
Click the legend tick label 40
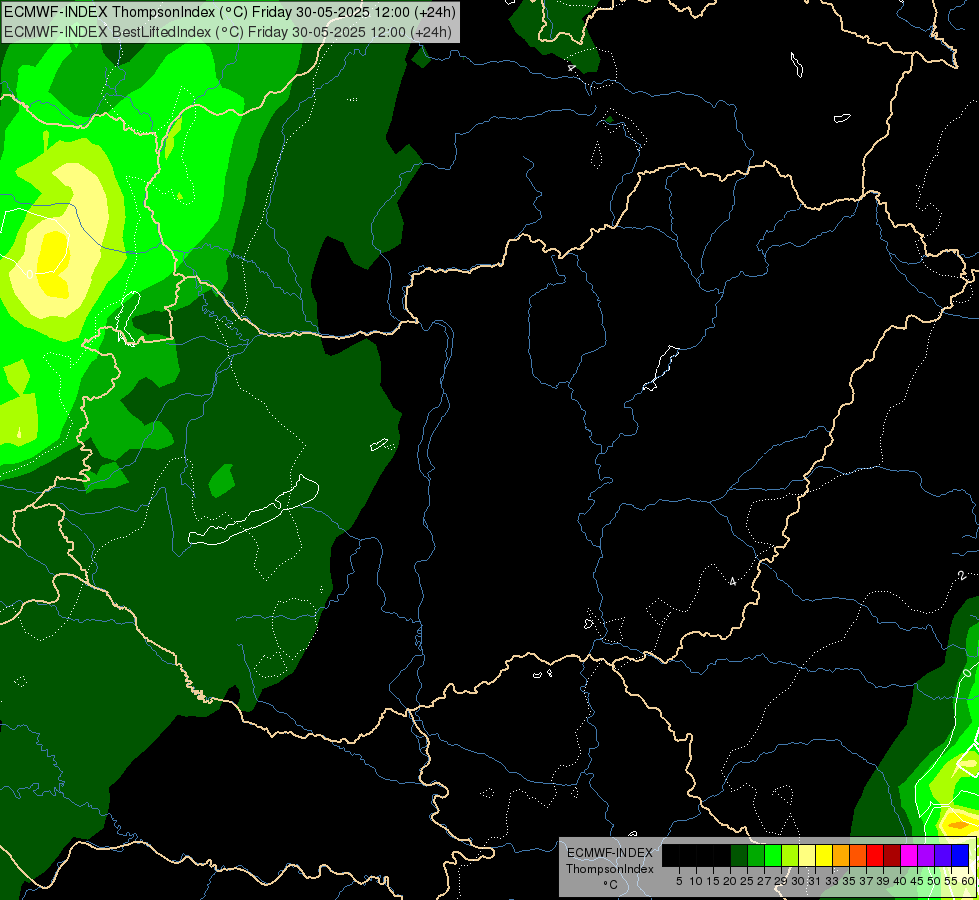click(900, 881)
